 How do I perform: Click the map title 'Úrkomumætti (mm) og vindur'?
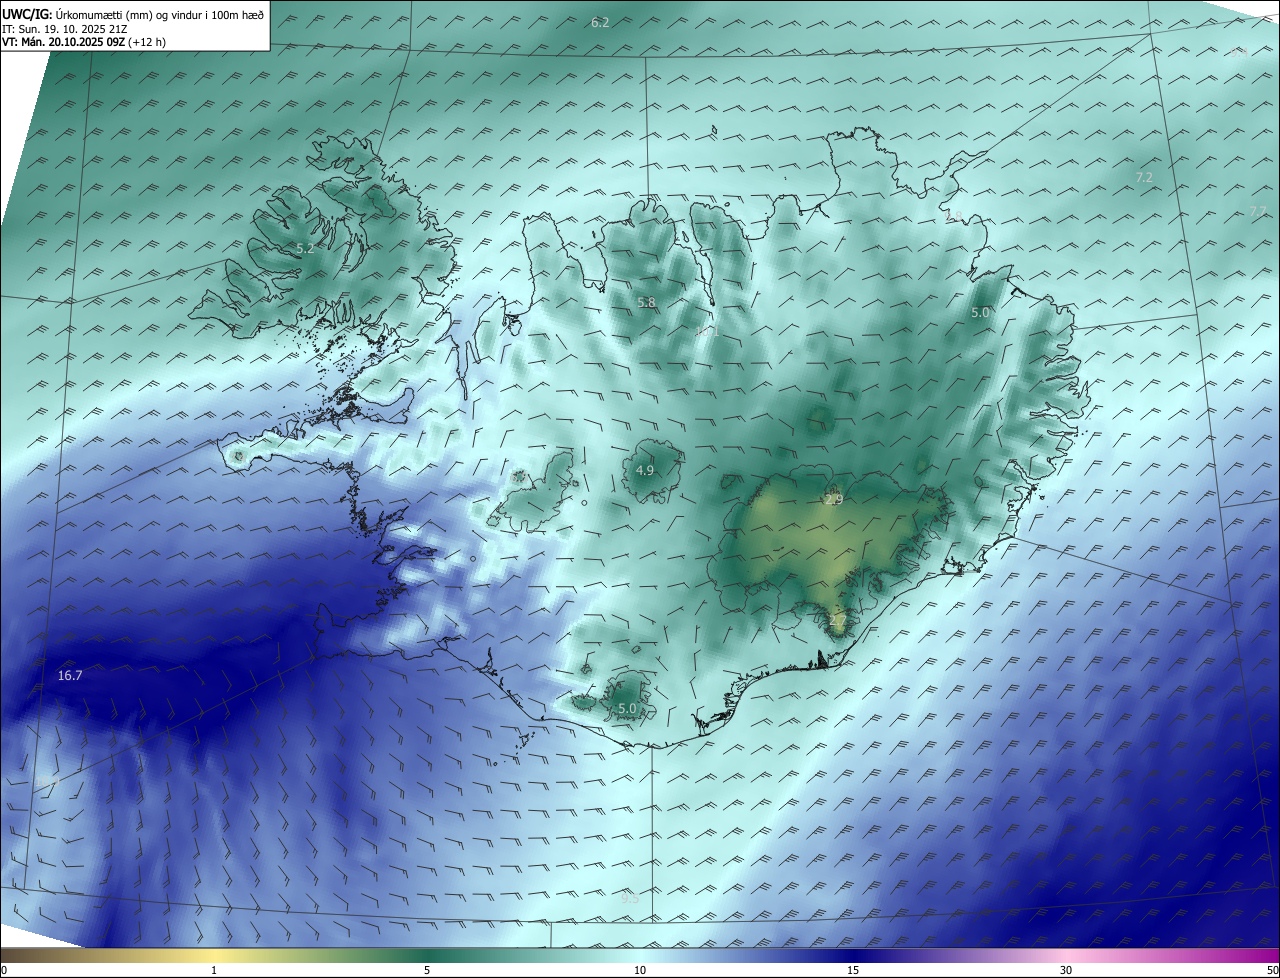click(160, 14)
